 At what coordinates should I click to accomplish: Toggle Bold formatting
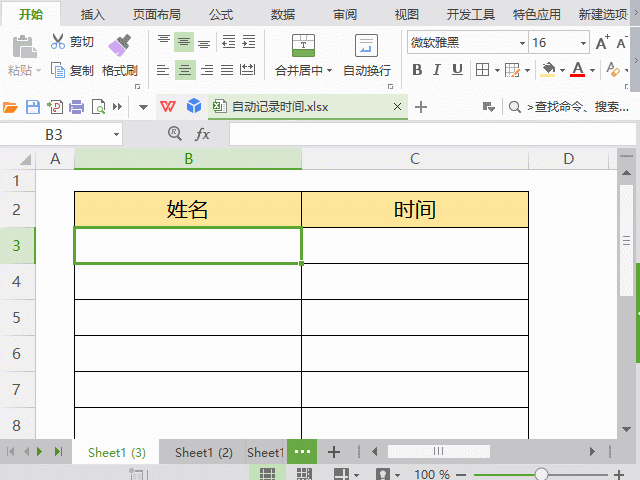point(417,70)
